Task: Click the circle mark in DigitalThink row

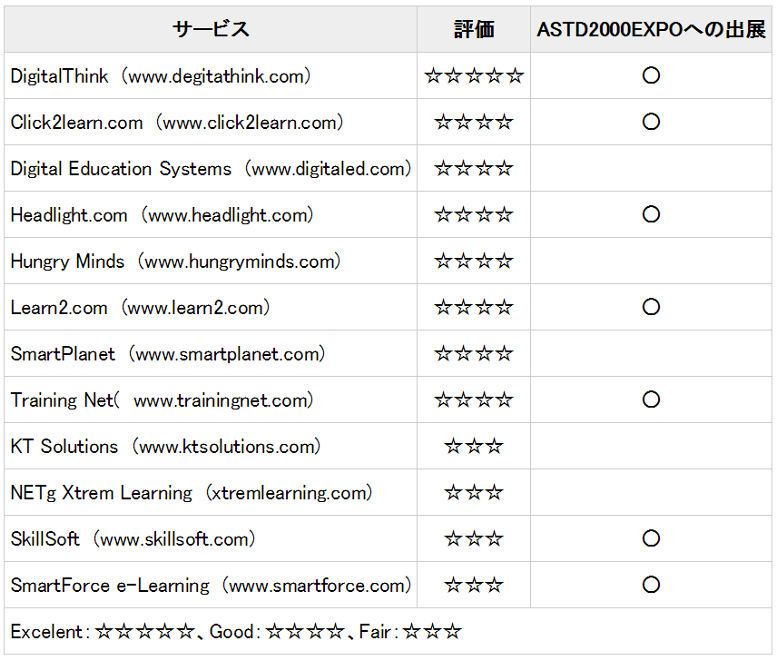Action: [651, 76]
